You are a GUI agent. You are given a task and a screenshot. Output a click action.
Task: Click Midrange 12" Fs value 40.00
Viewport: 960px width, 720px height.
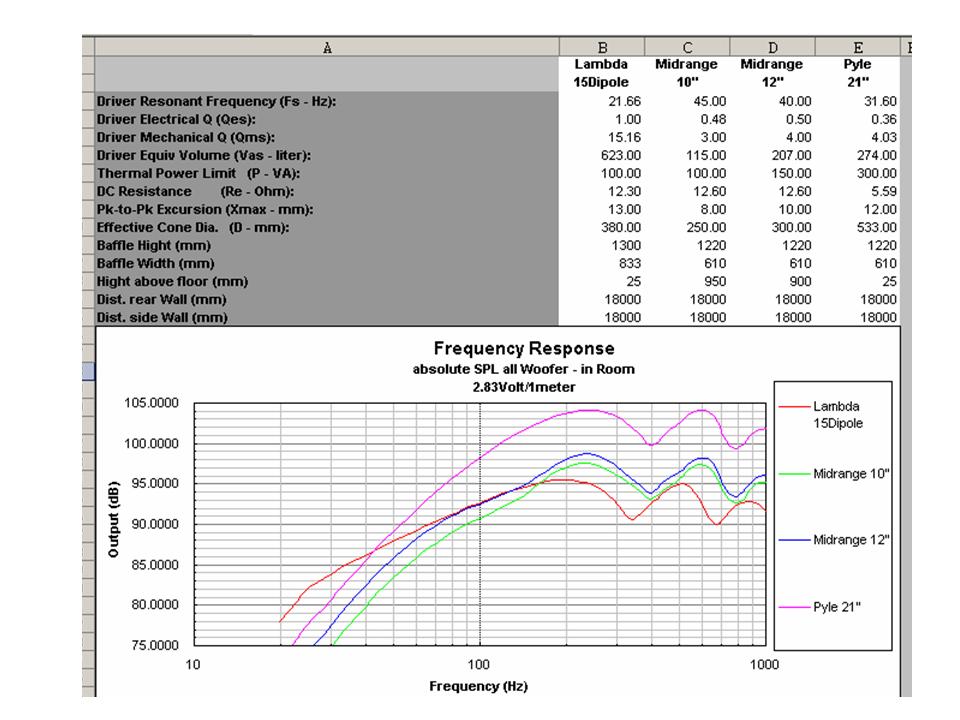click(795, 101)
